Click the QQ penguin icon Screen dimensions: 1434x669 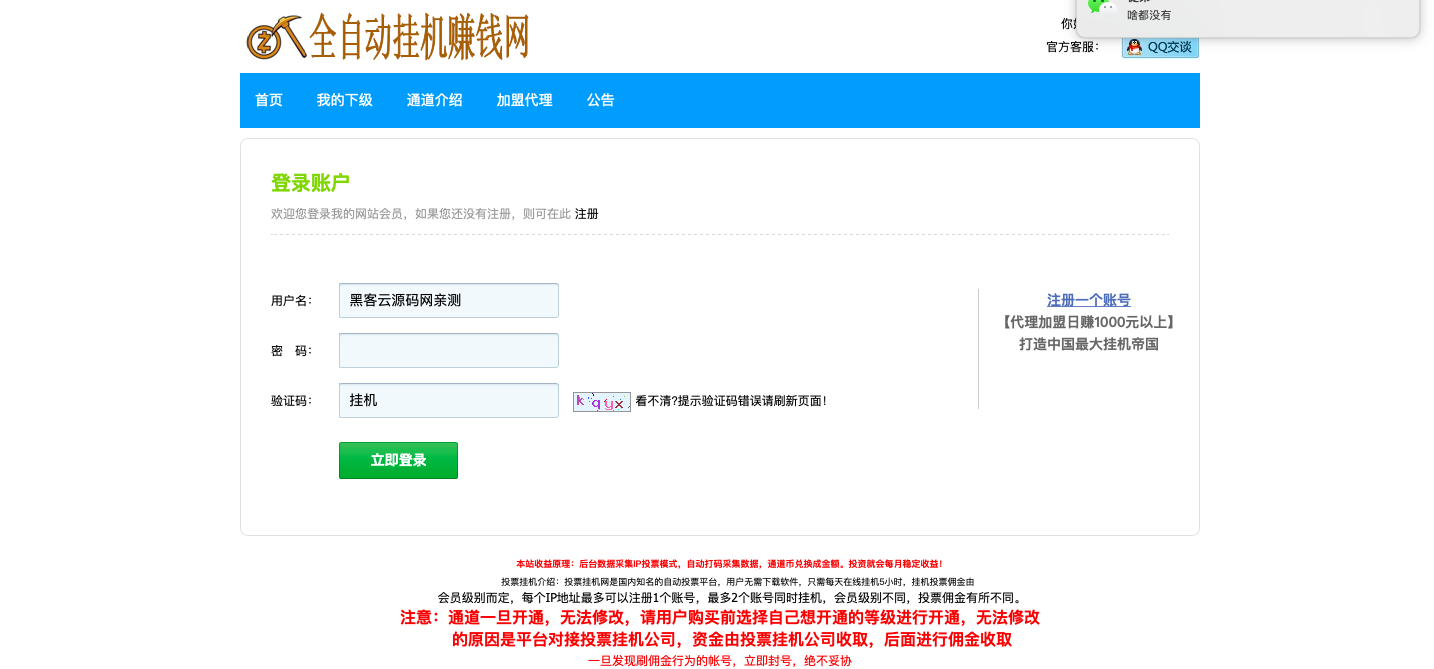pos(1134,47)
